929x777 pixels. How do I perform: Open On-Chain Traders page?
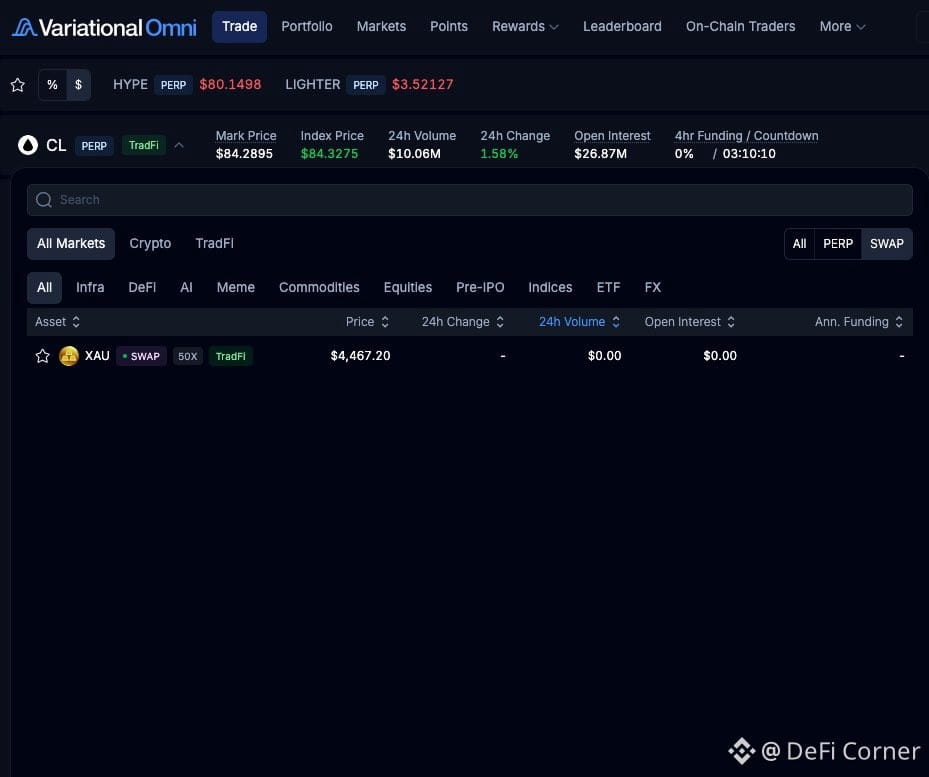[741, 27]
